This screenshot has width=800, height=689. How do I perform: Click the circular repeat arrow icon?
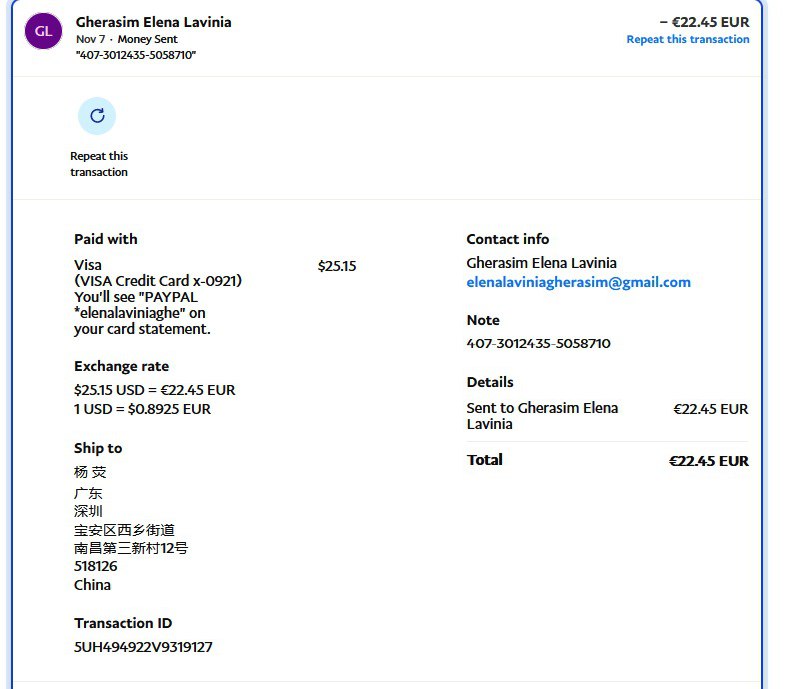97,116
